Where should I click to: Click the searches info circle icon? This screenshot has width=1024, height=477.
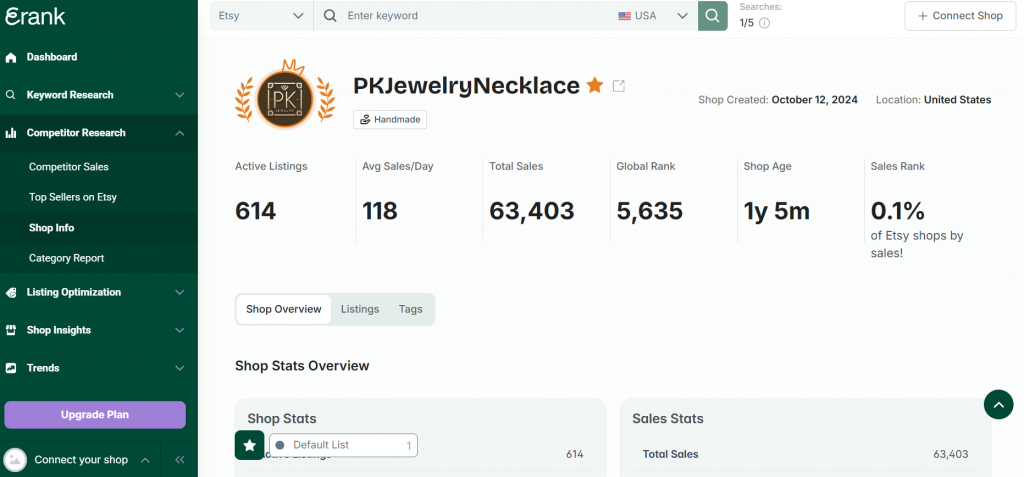pos(764,23)
